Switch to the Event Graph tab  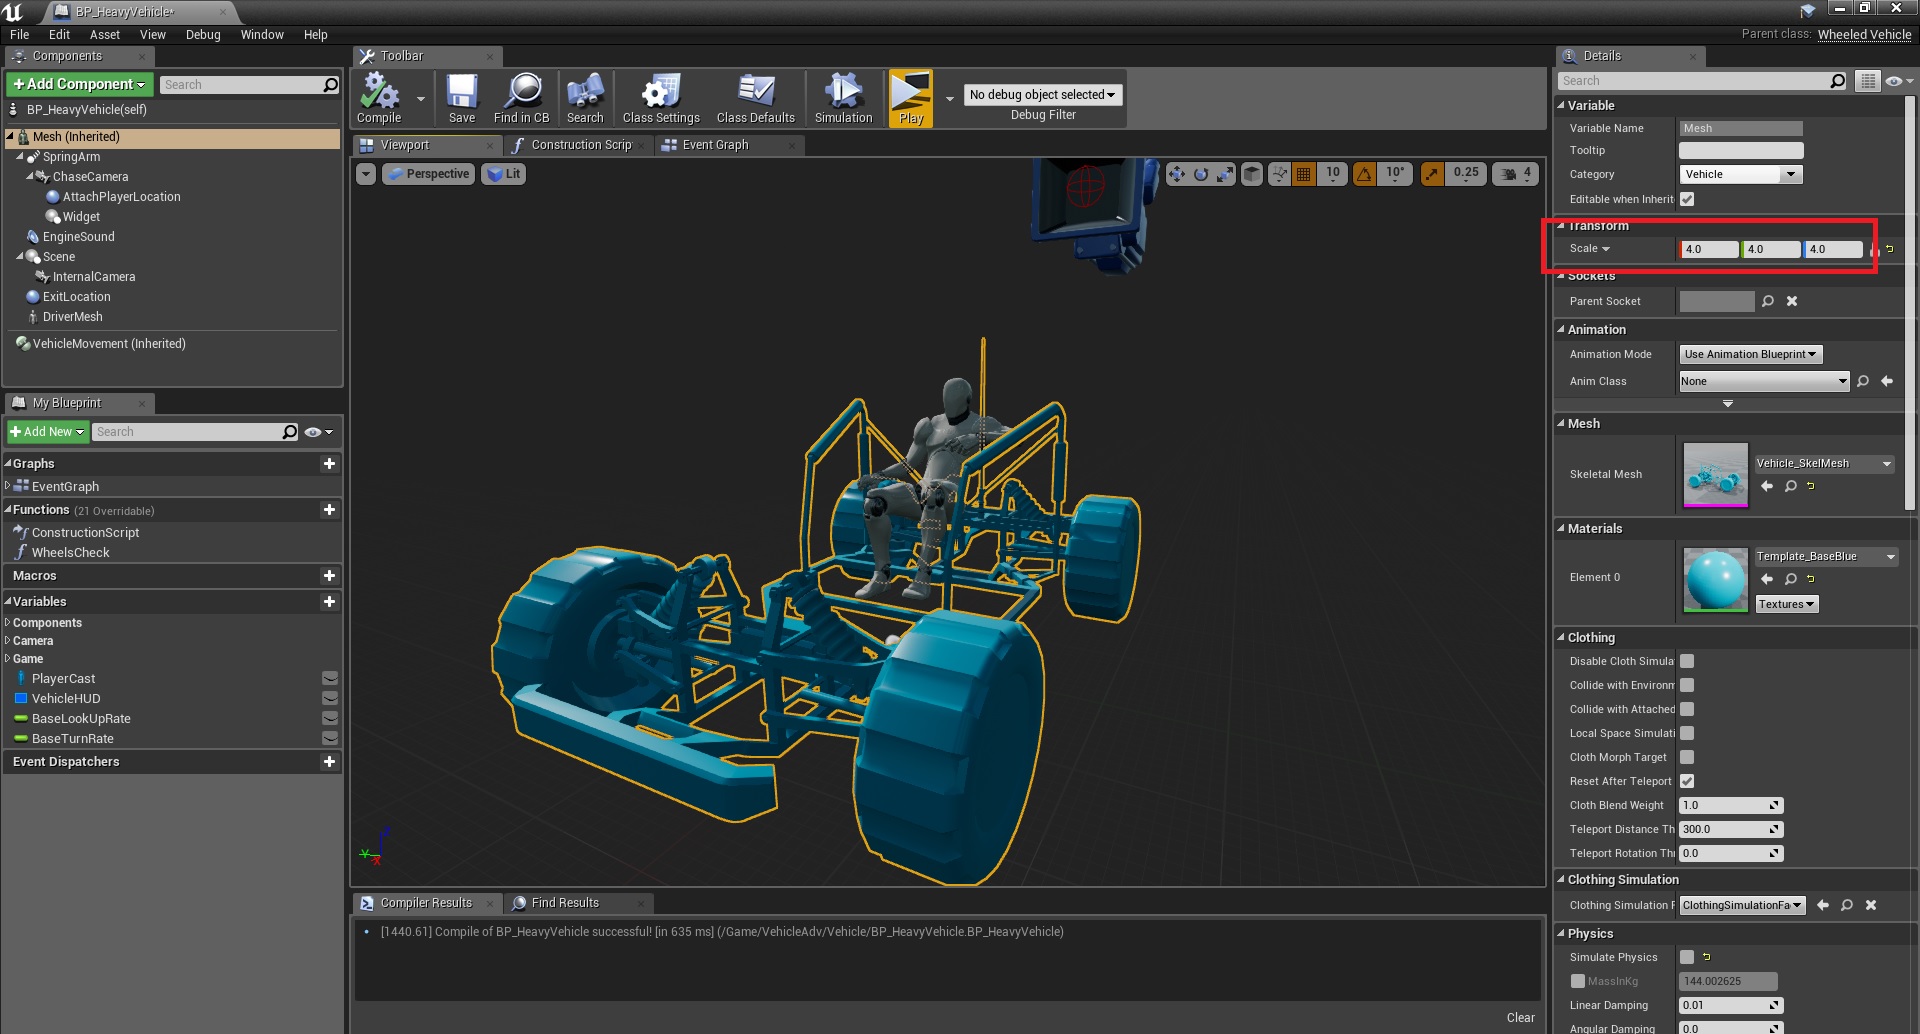[714, 145]
